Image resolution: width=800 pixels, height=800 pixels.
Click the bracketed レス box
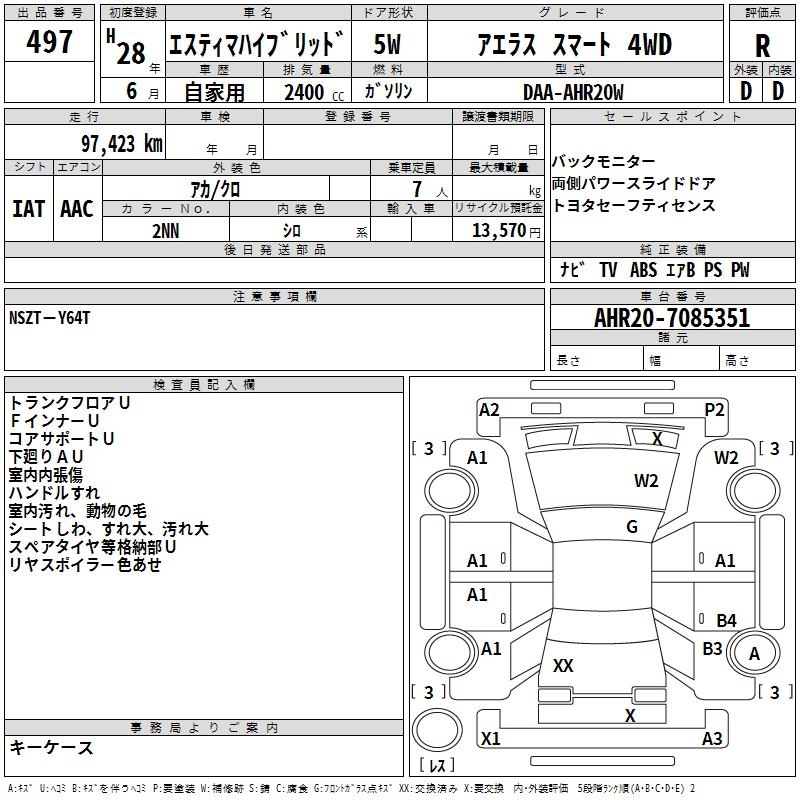pos(437,766)
